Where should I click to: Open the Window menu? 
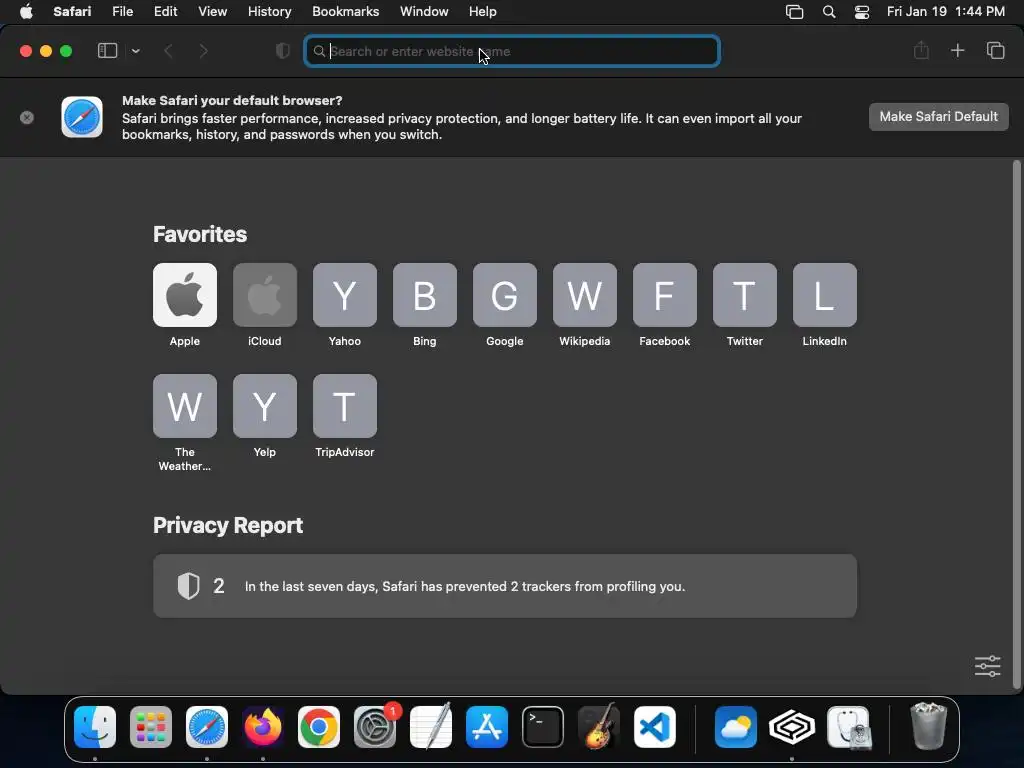point(424,11)
